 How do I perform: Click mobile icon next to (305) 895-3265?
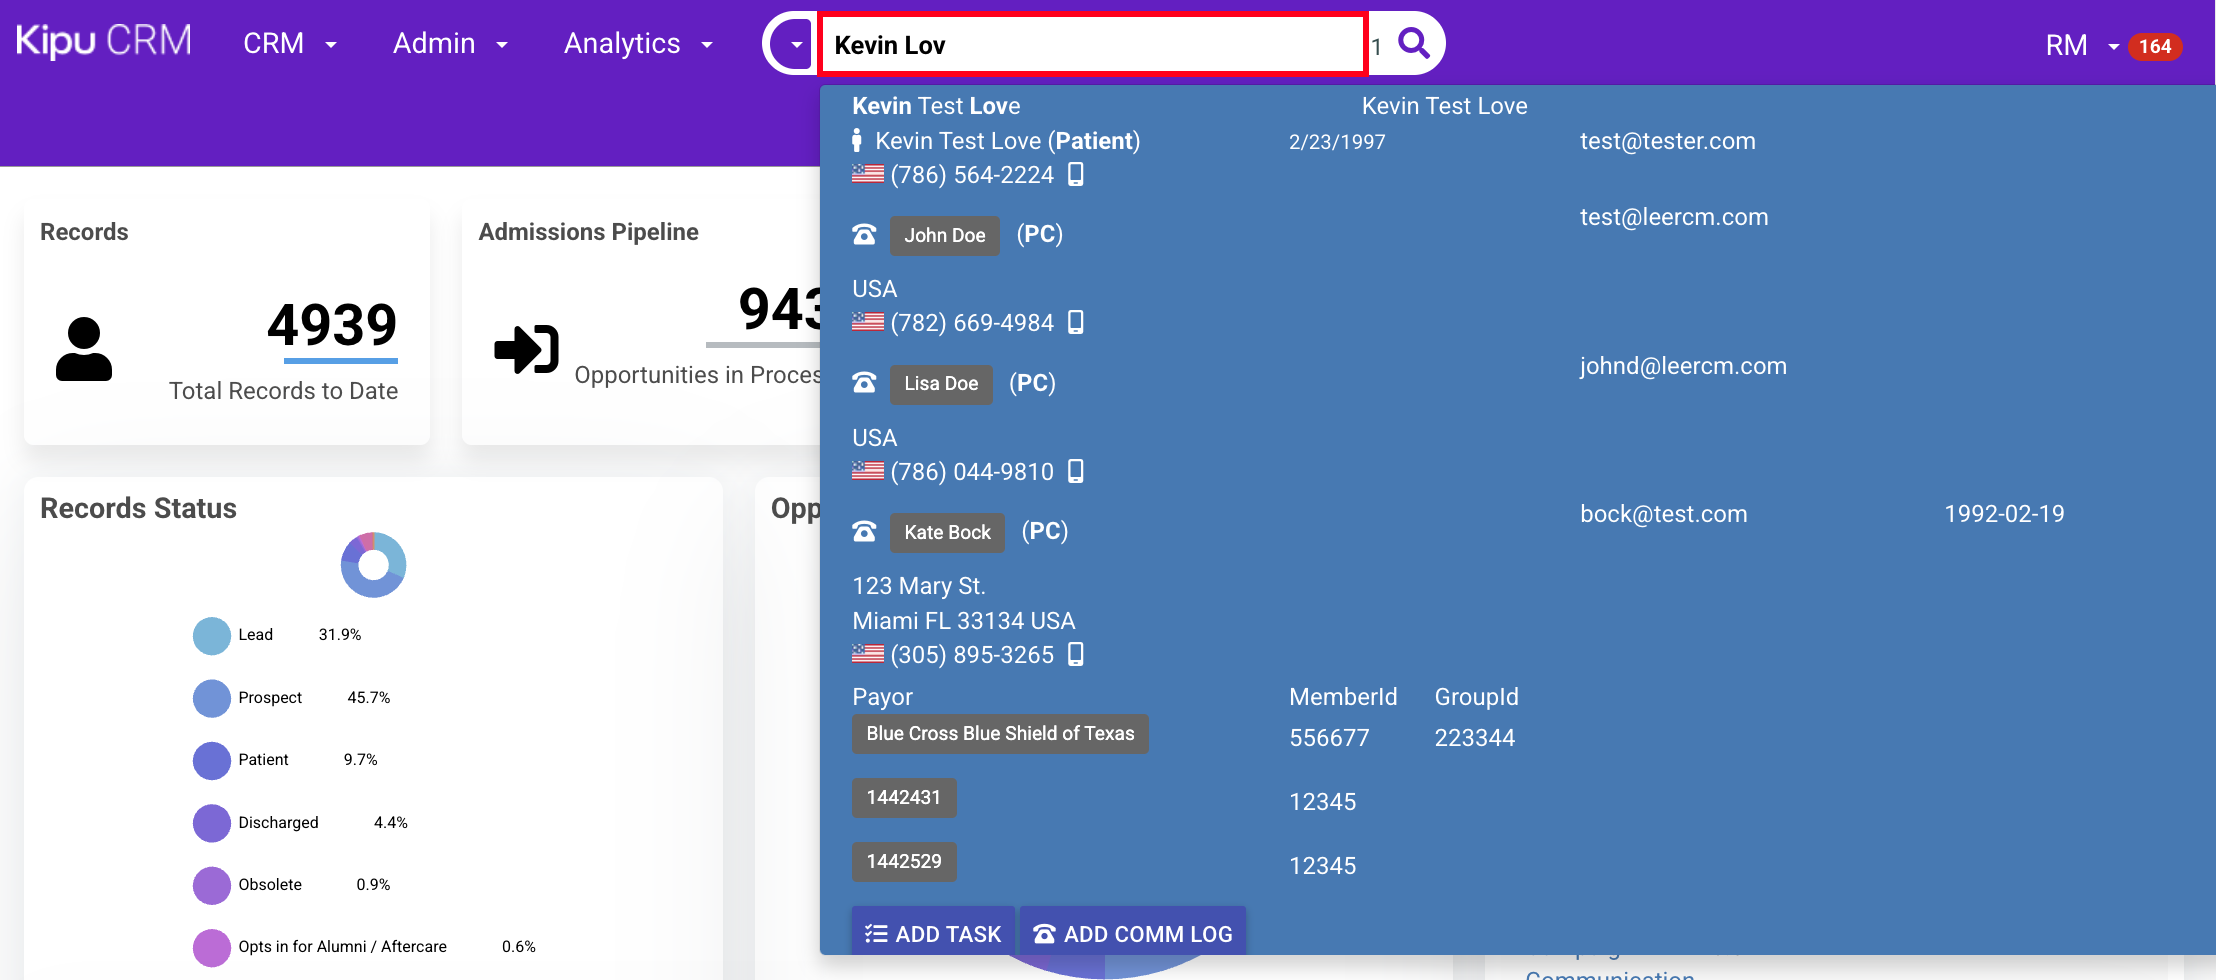pos(1076,654)
